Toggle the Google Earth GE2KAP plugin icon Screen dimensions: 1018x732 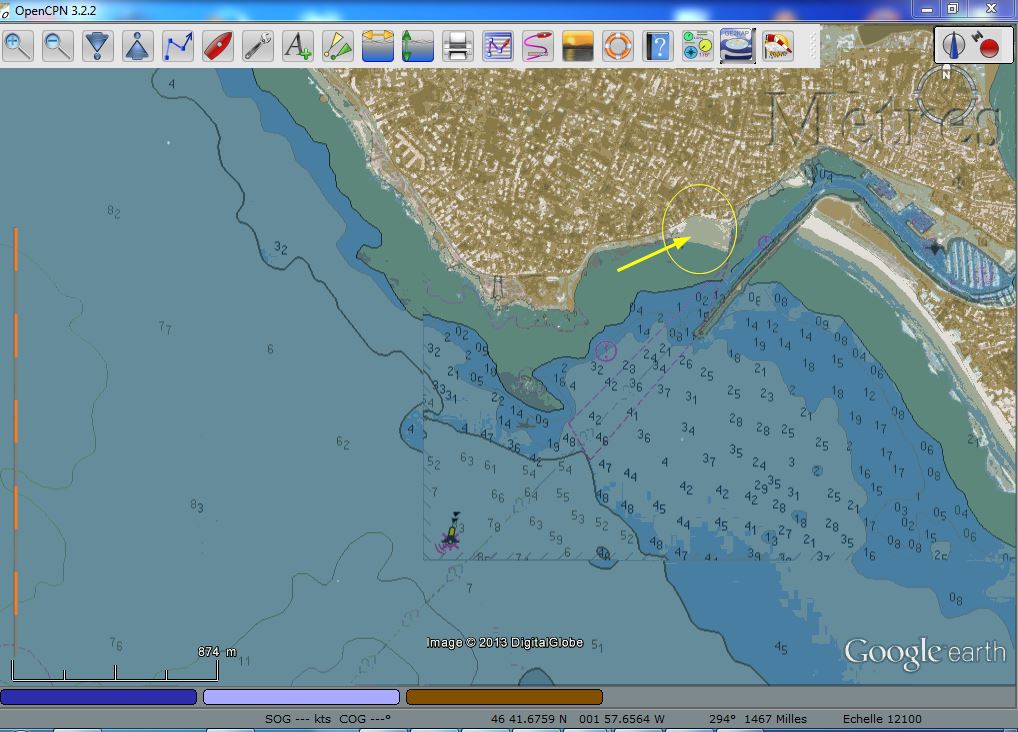[x=738, y=46]
